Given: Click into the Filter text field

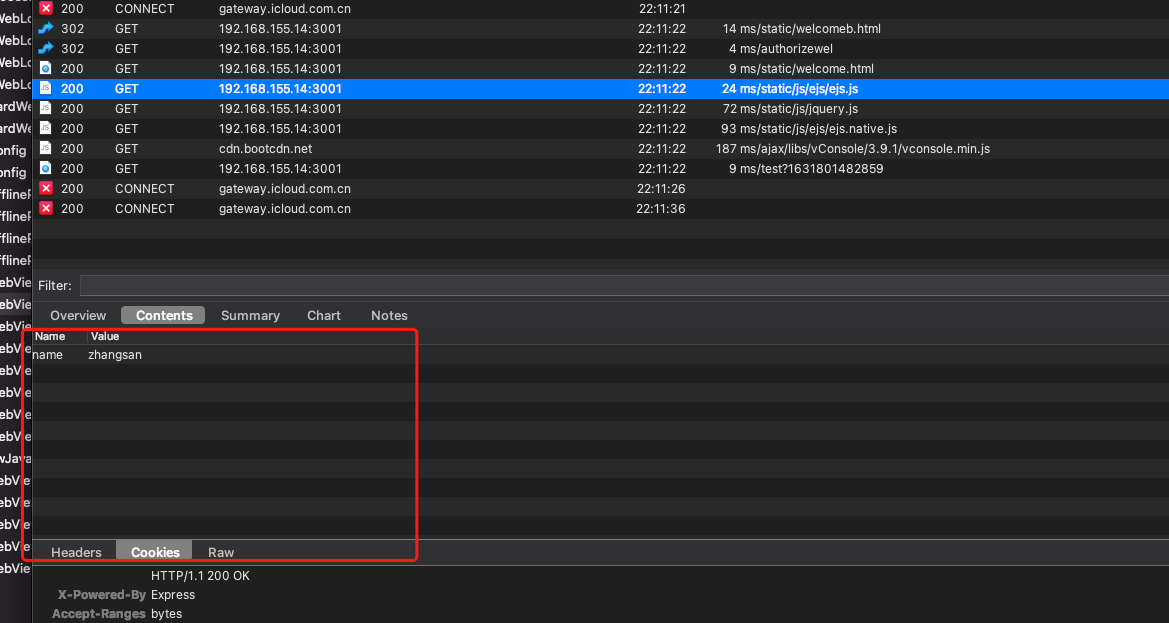Looking at the screenshot, I should coord(620,286).
